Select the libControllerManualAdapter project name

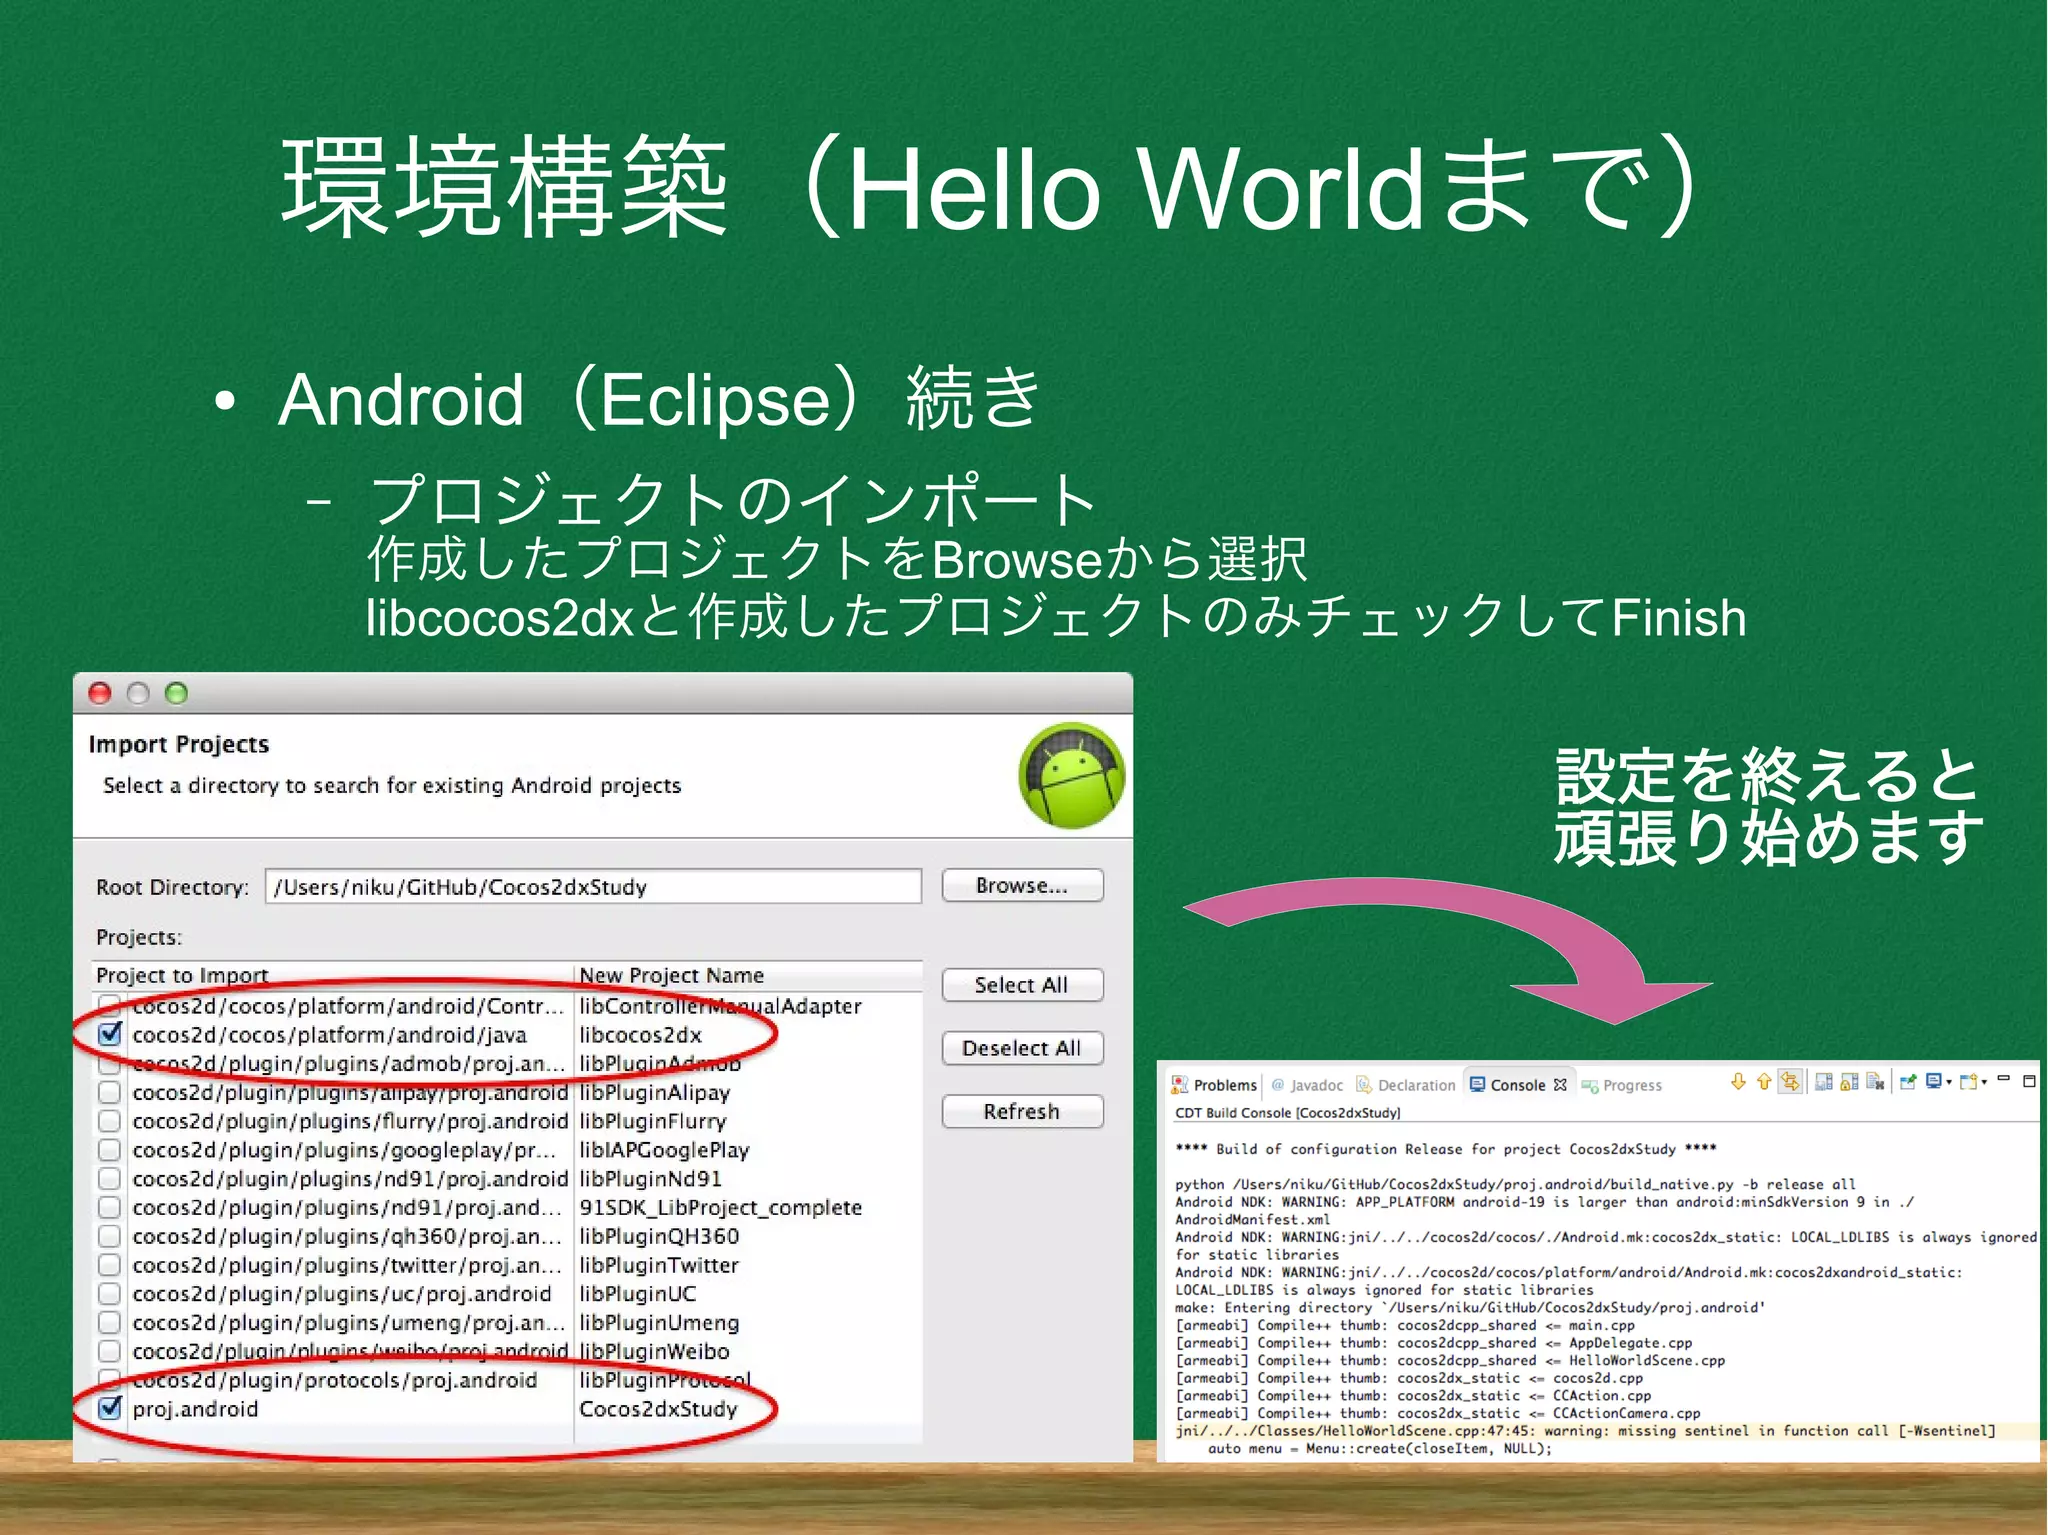coord(720,1006)
